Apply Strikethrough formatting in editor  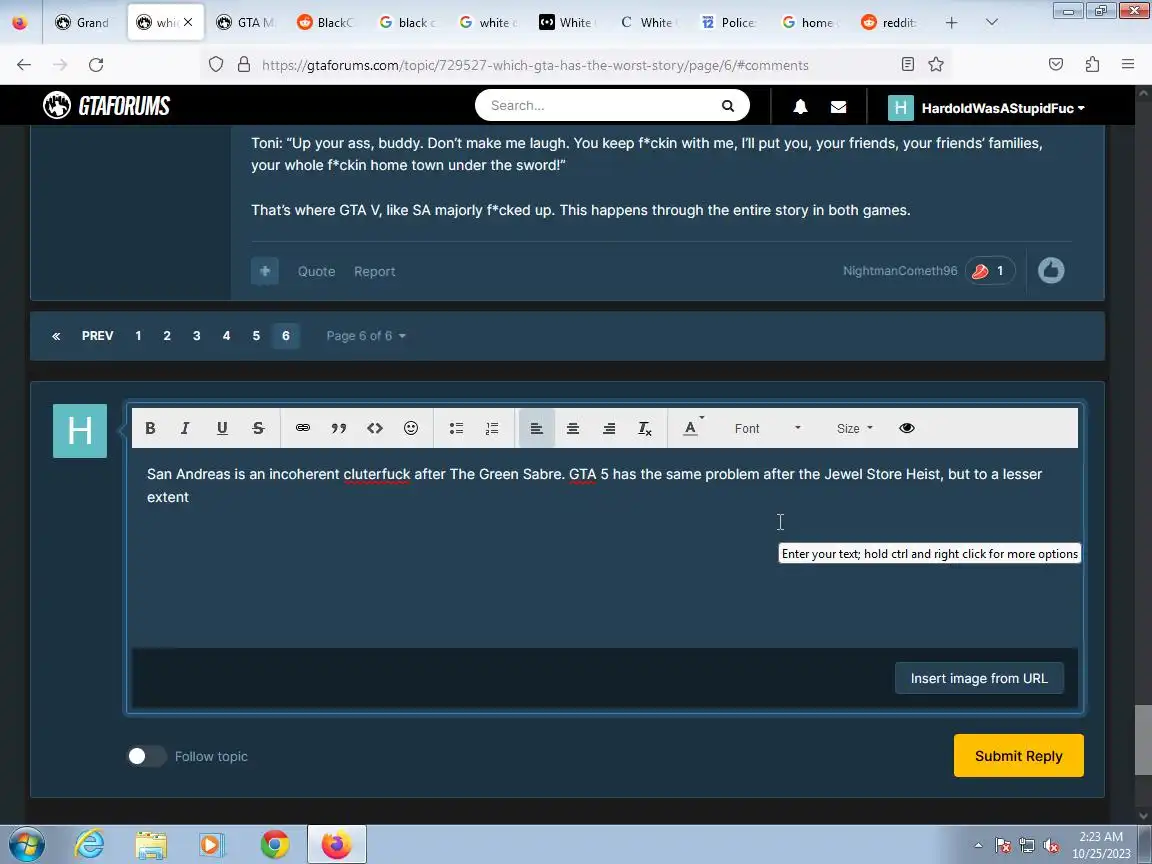coord(258,428)
